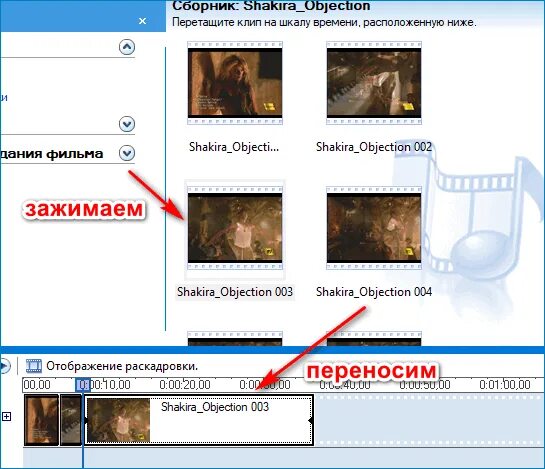Click the timeline playhead marker

click(83, 385)
